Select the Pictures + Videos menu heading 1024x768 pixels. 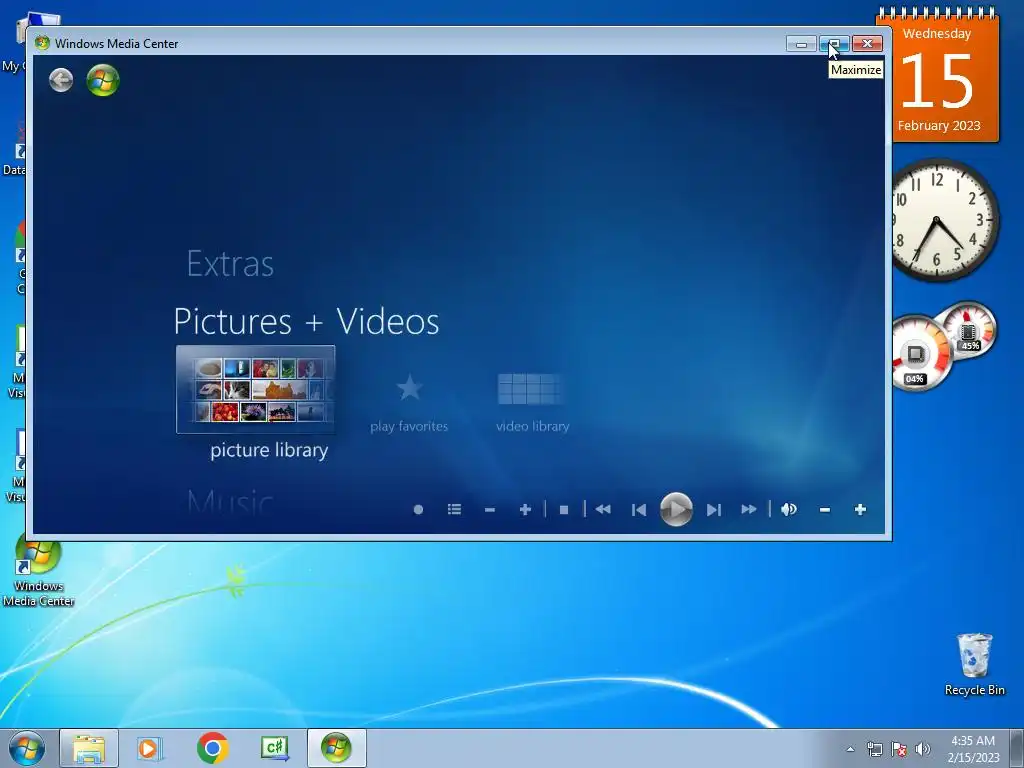[x=306, y=321]
